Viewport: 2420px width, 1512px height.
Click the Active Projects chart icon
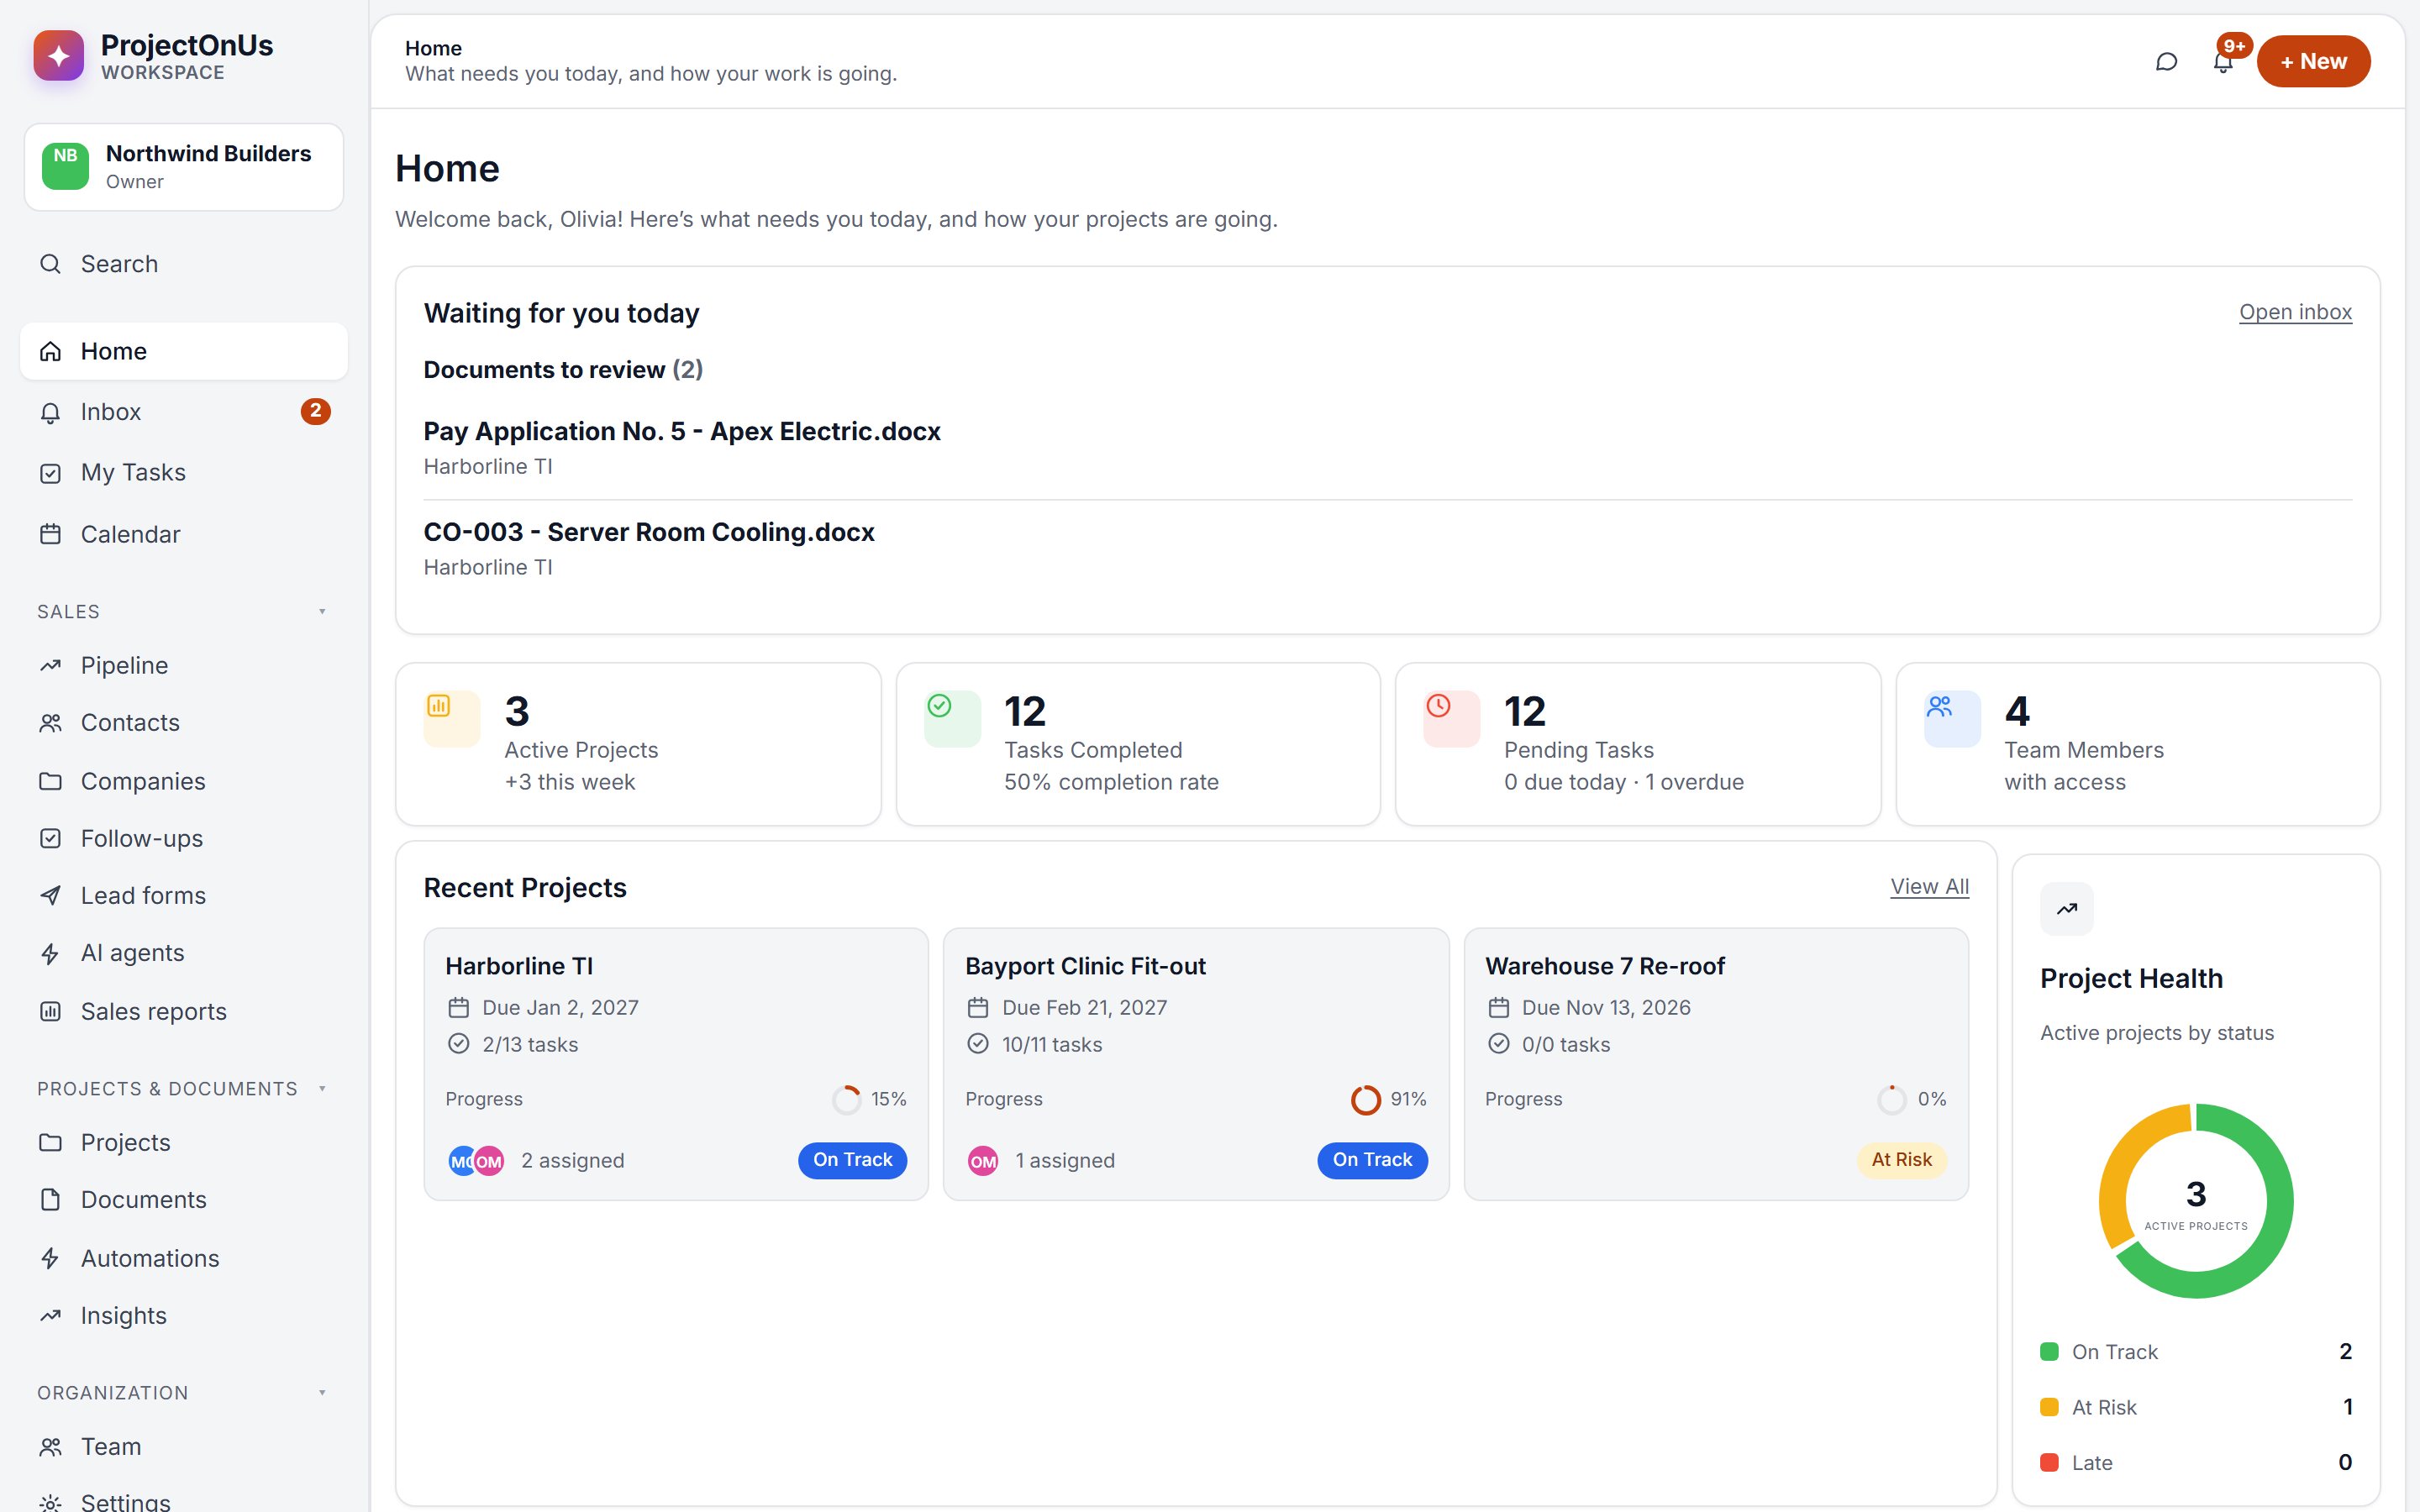[x=452, y=719]
